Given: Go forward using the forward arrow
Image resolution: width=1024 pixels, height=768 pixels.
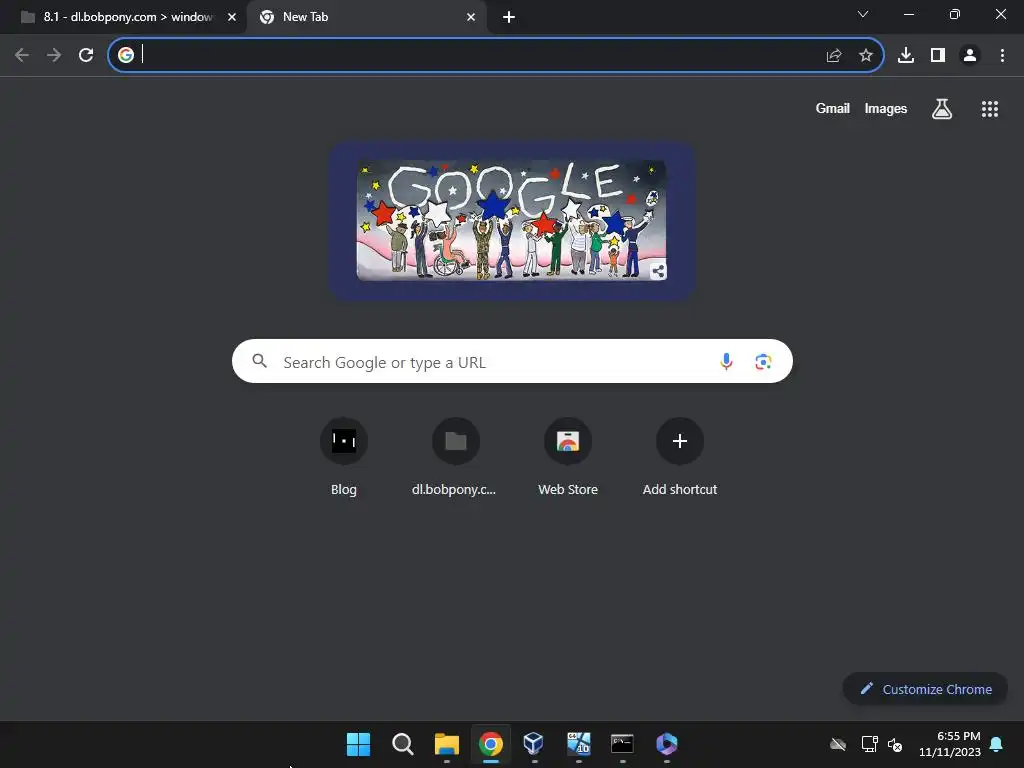Looking at the screenshot, I should pos(54,55).
